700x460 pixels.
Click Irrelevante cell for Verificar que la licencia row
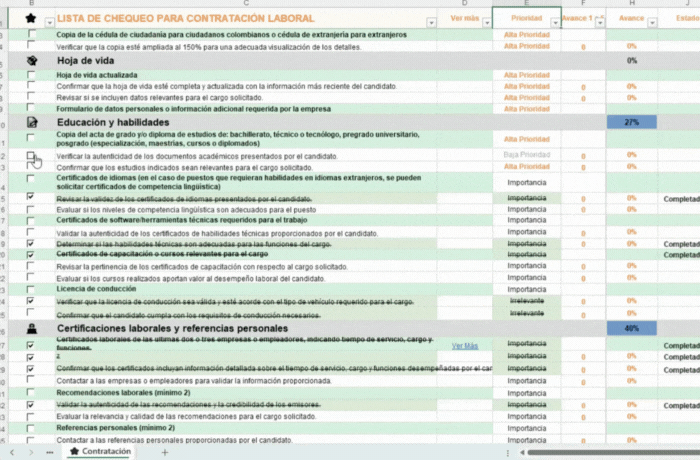click(x=527, y=301)
